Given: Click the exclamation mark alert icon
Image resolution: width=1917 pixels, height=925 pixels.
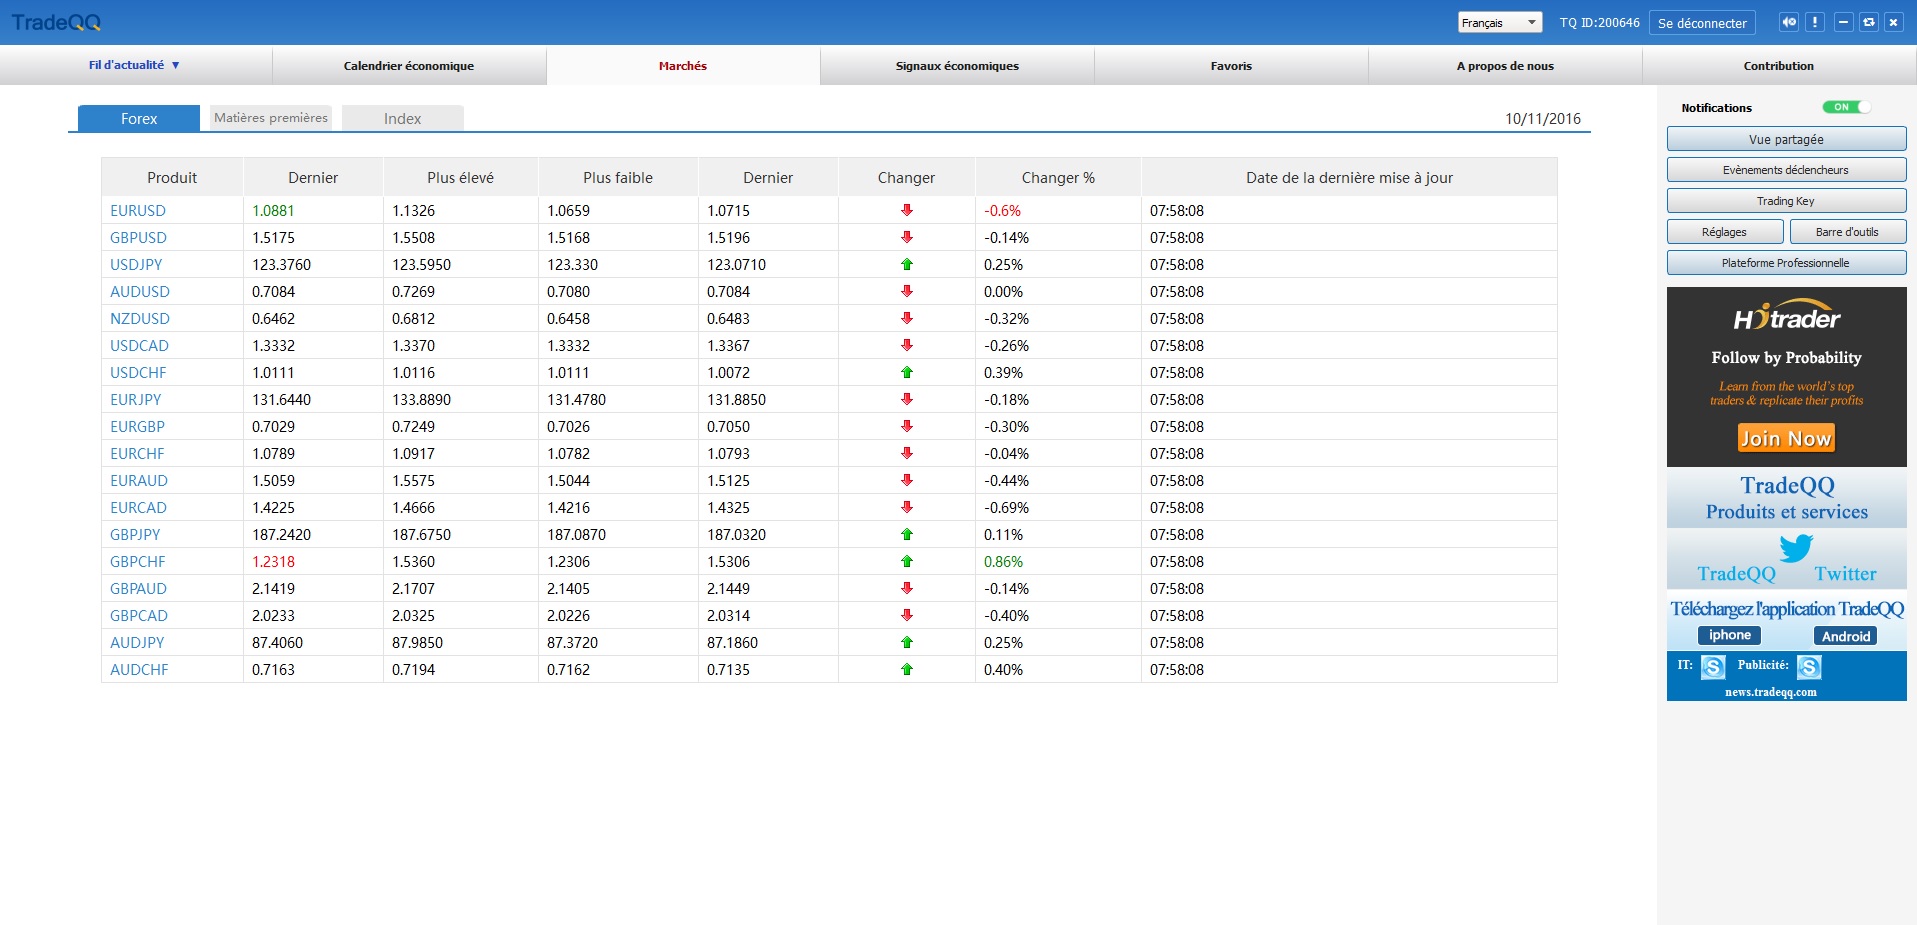Looking at the screenshot, I should click(1815, 22).
